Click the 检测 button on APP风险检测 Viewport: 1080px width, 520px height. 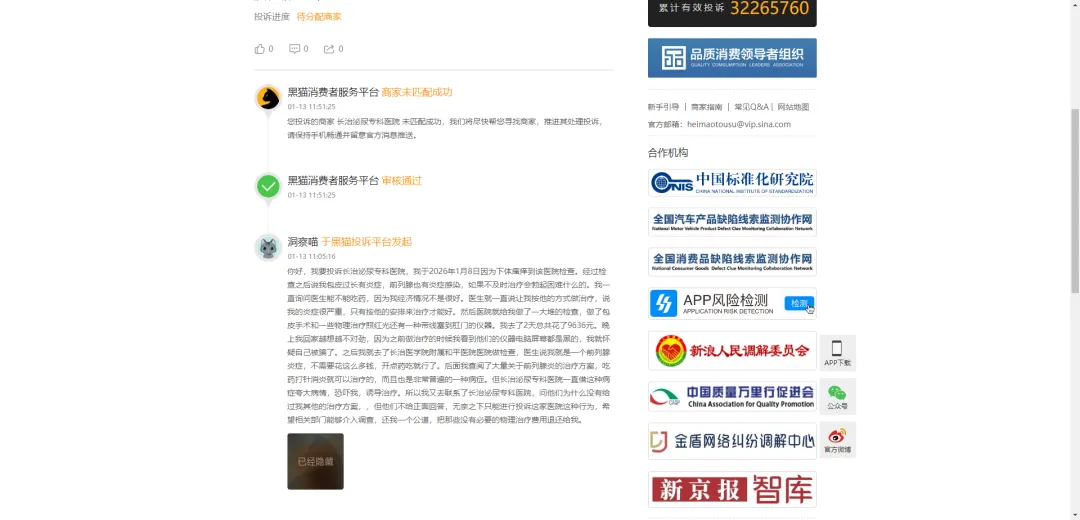[x=799, y=303]
